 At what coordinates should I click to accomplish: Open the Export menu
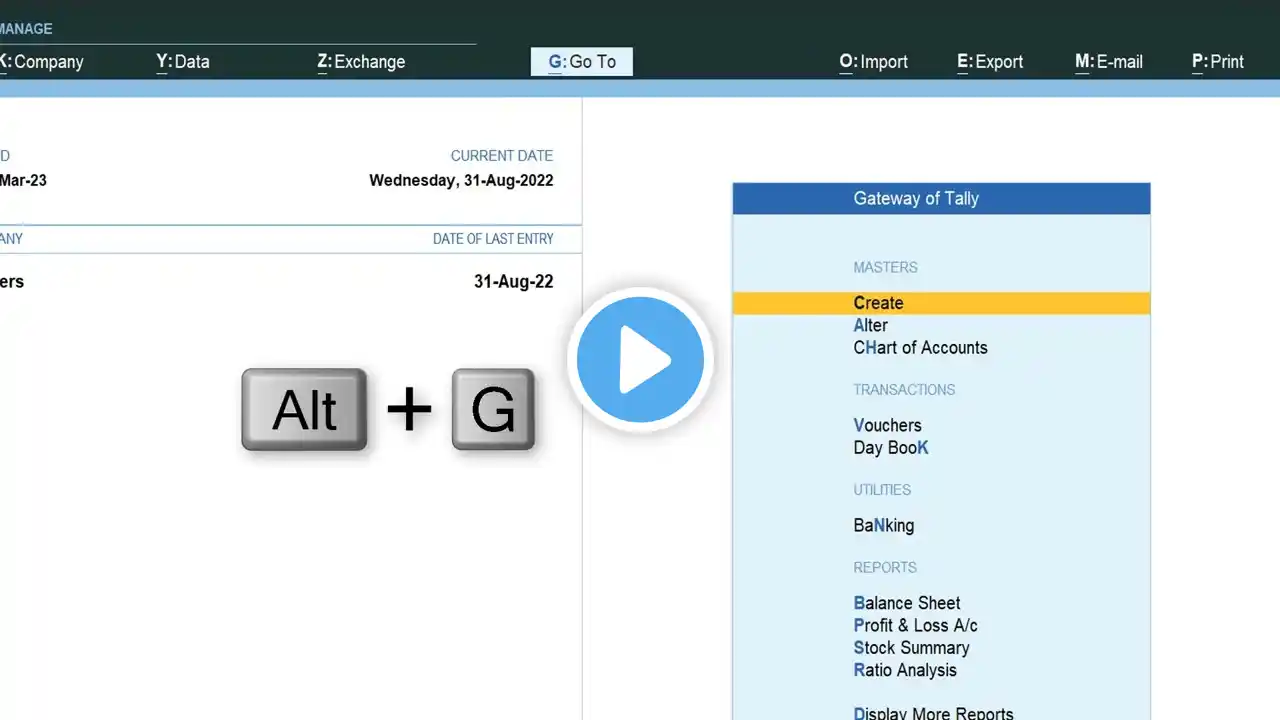tap(990, 62)
